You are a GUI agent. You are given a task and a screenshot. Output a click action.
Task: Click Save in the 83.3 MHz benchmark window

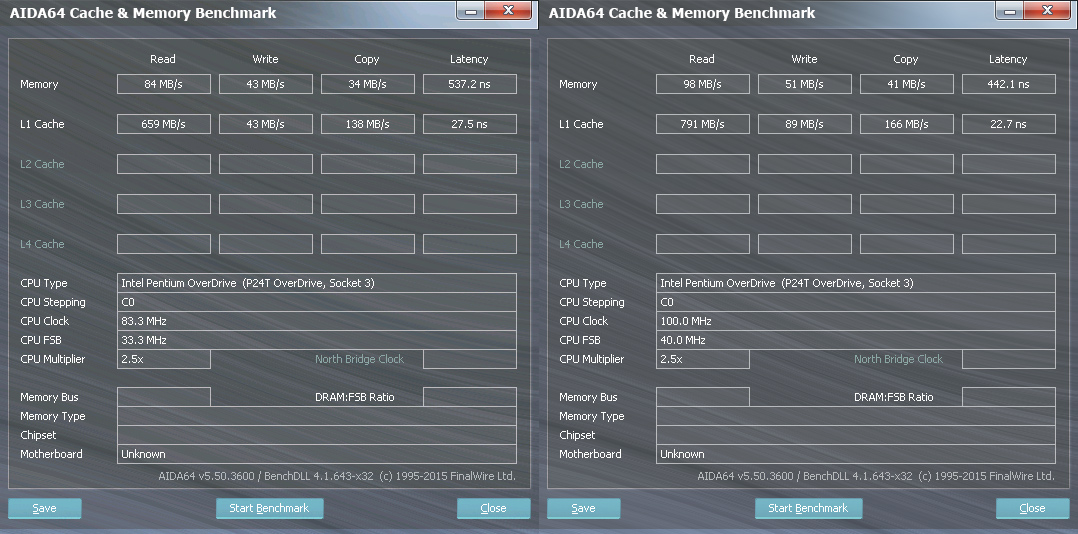point(45,508)
